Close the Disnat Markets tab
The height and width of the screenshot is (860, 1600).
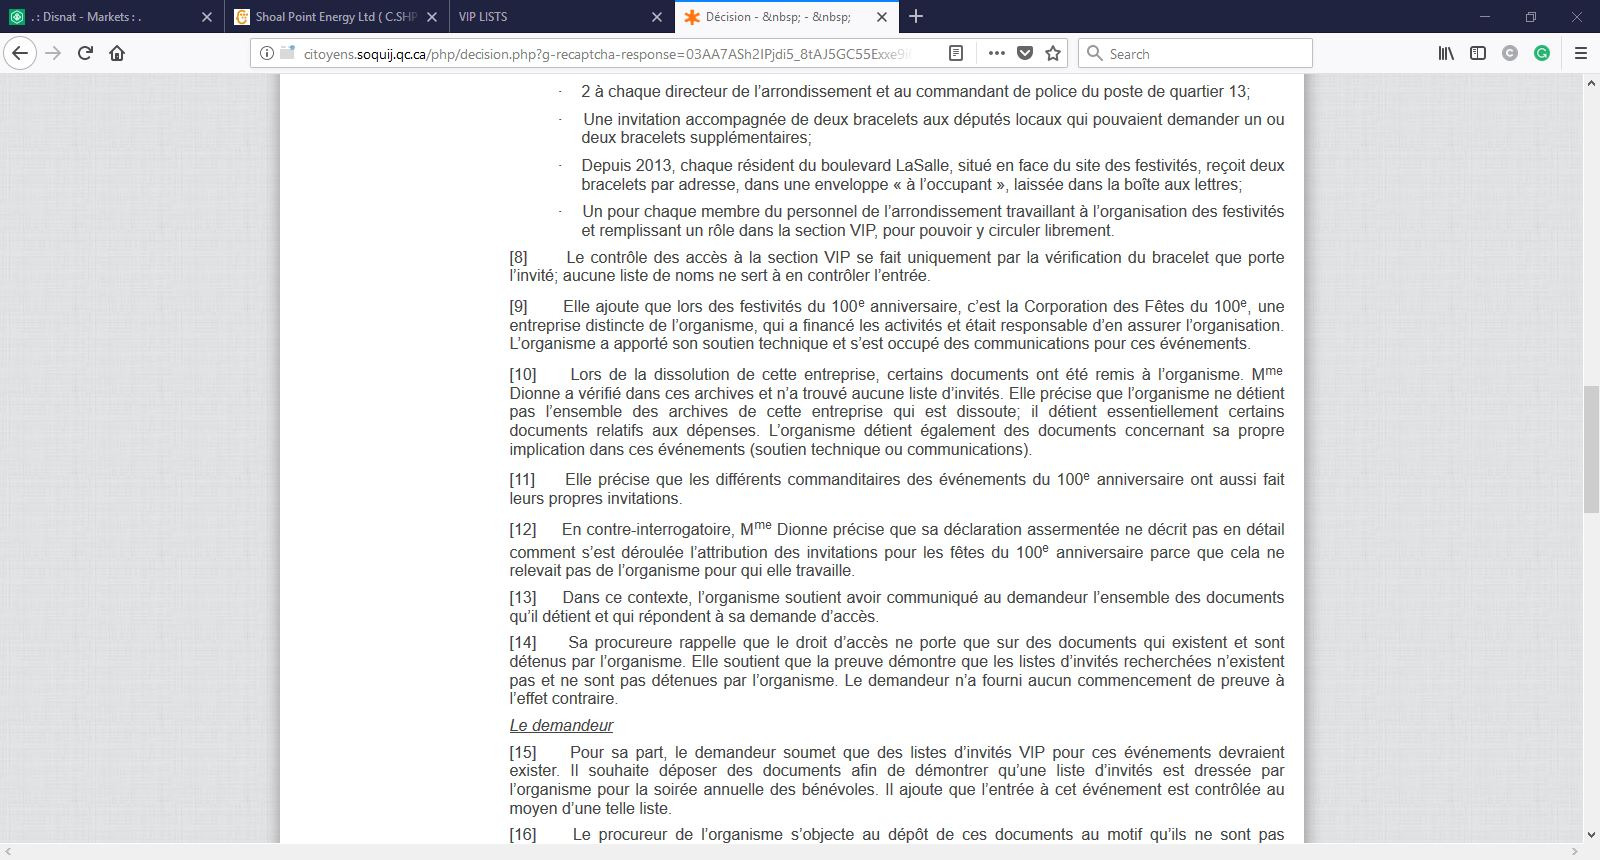coord(207,17)
